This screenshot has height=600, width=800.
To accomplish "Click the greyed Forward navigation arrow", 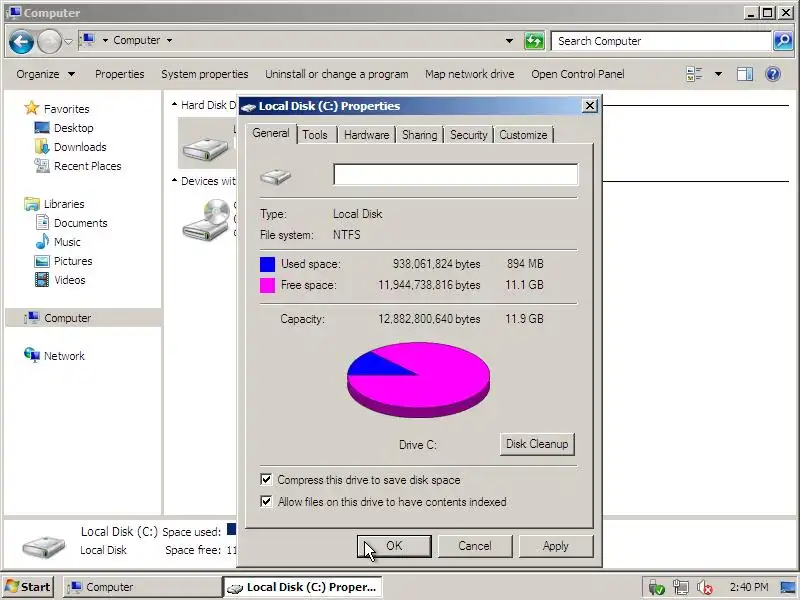I will tap(49, 41).
